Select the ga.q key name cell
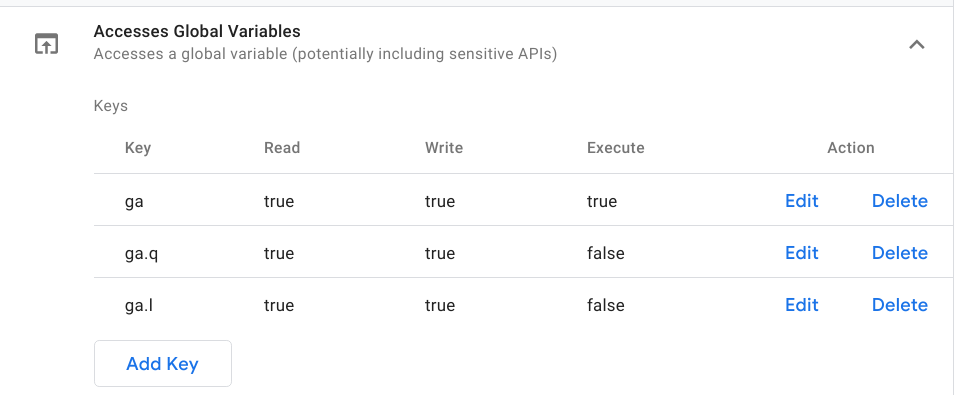 [141, 254]
